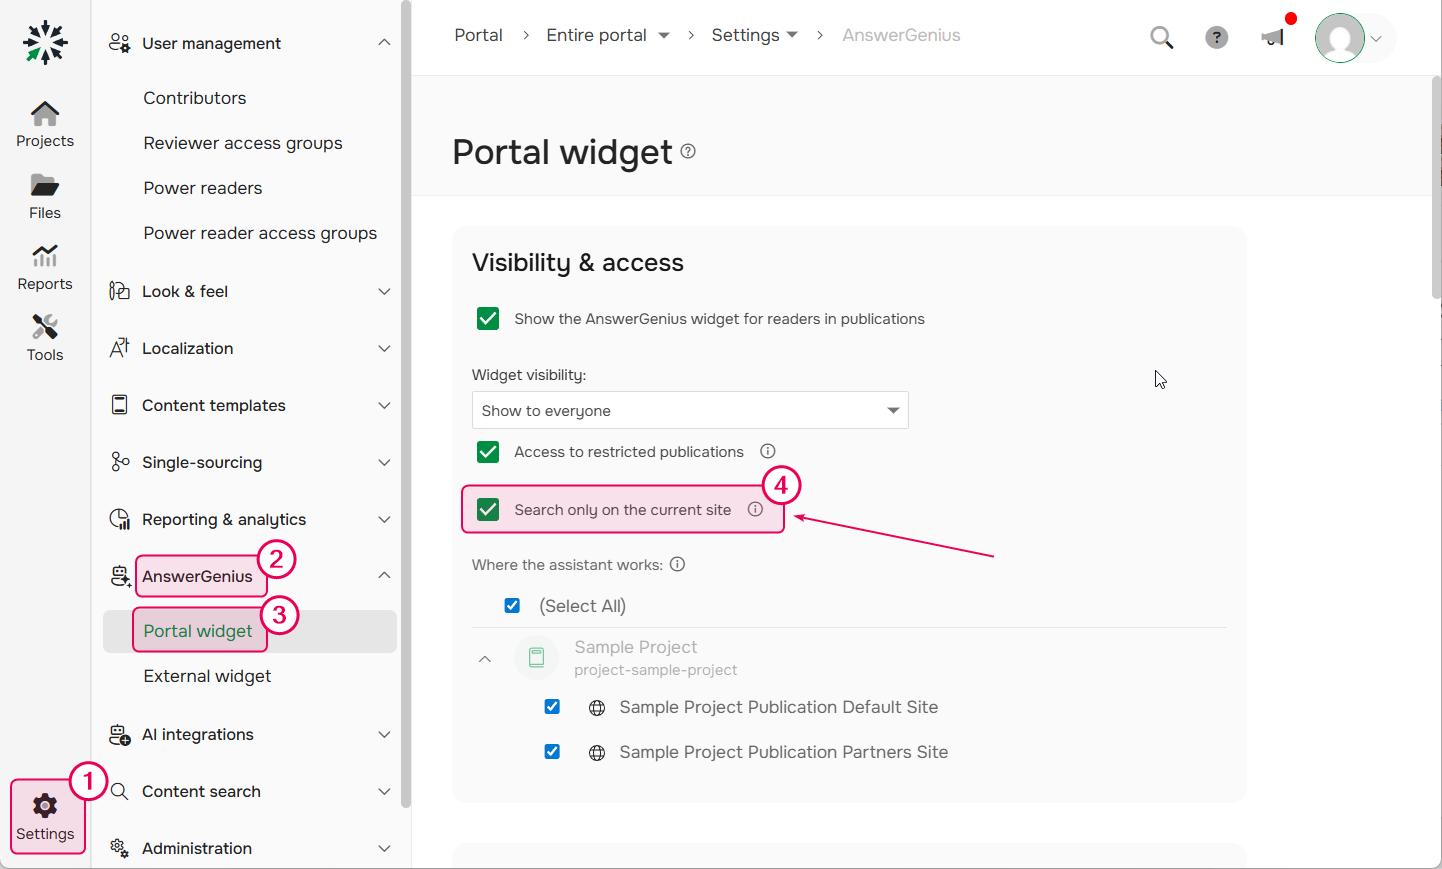Click the Portal breadcrumb link

[478, 35]
